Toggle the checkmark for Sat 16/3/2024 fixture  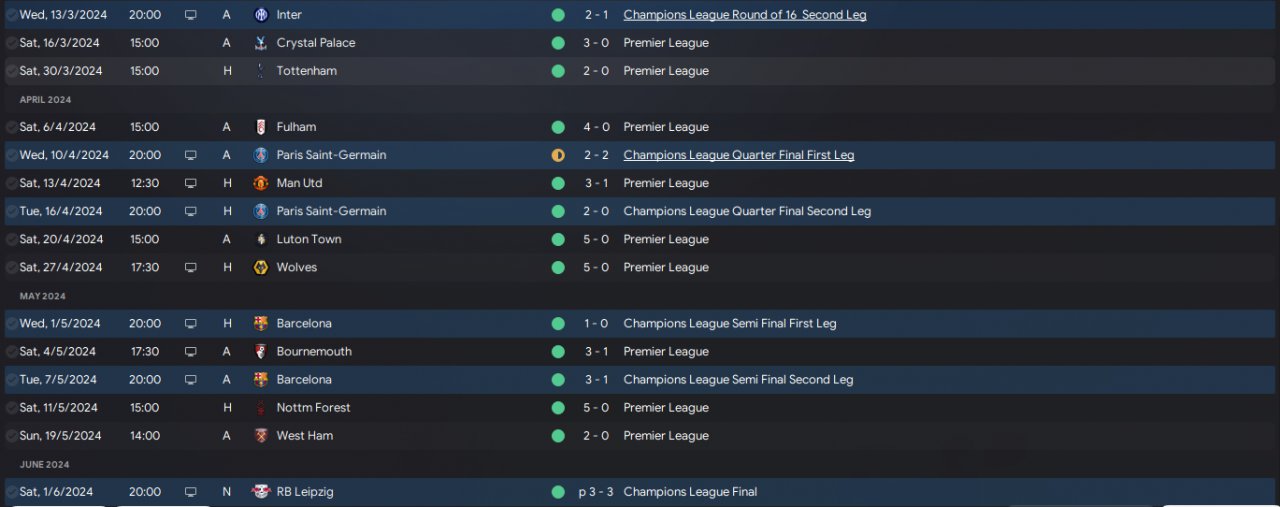coord(11,43)
